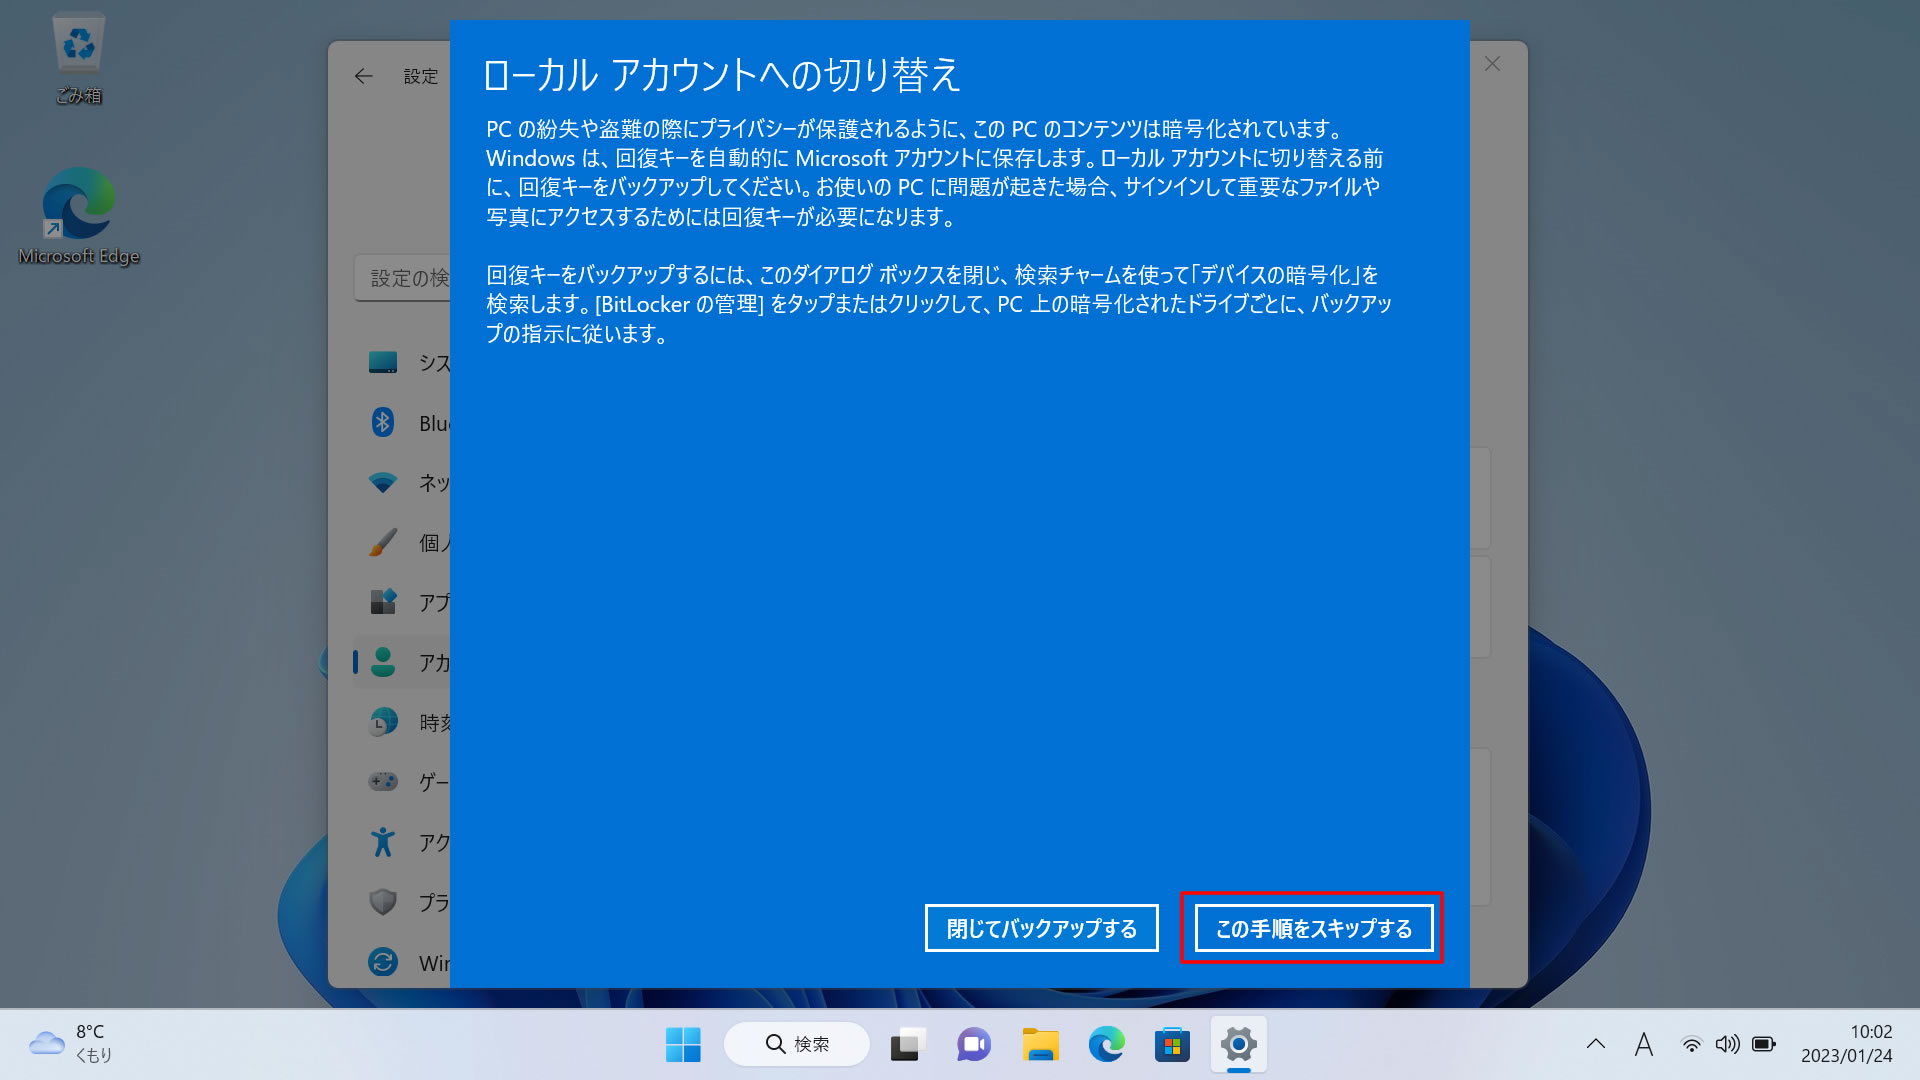
Task: Open the clock showing 10:02 2023/01/24
Action: pos(1846,1044)
